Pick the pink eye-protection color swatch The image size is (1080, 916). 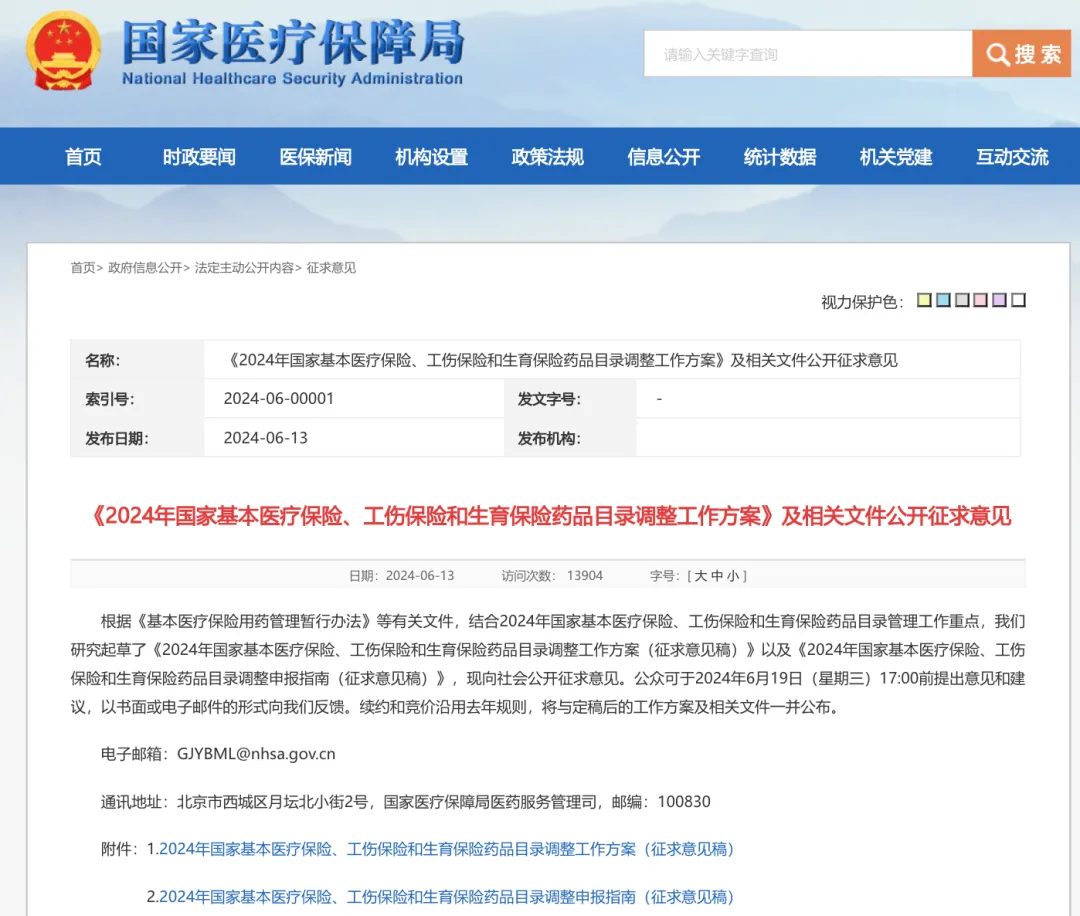click(x=980, y=300)
